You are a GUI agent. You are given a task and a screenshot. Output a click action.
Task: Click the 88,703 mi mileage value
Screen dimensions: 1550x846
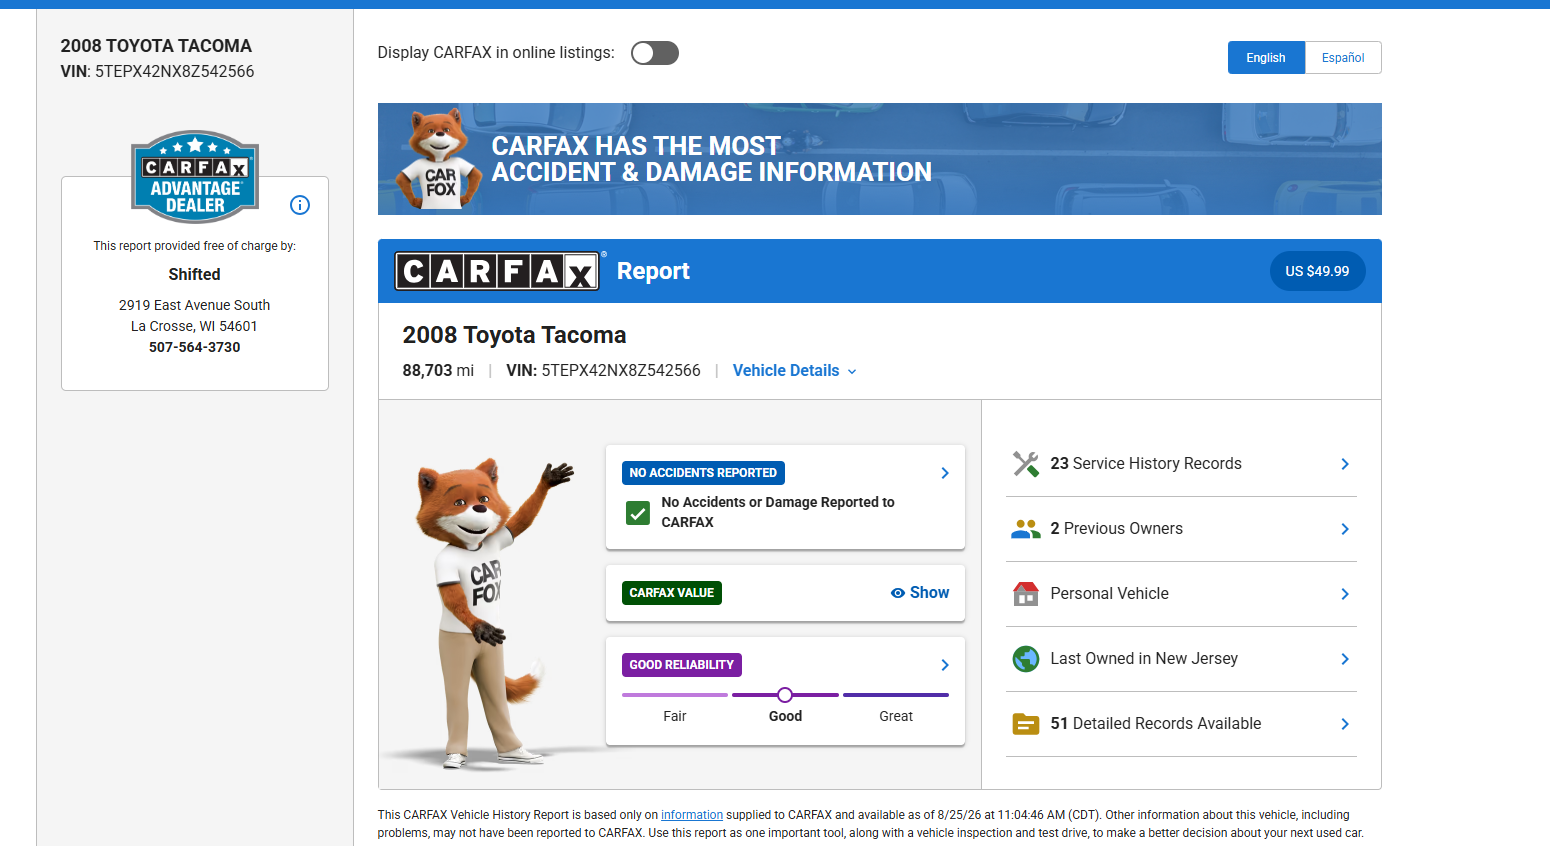(x=438, y=371)
